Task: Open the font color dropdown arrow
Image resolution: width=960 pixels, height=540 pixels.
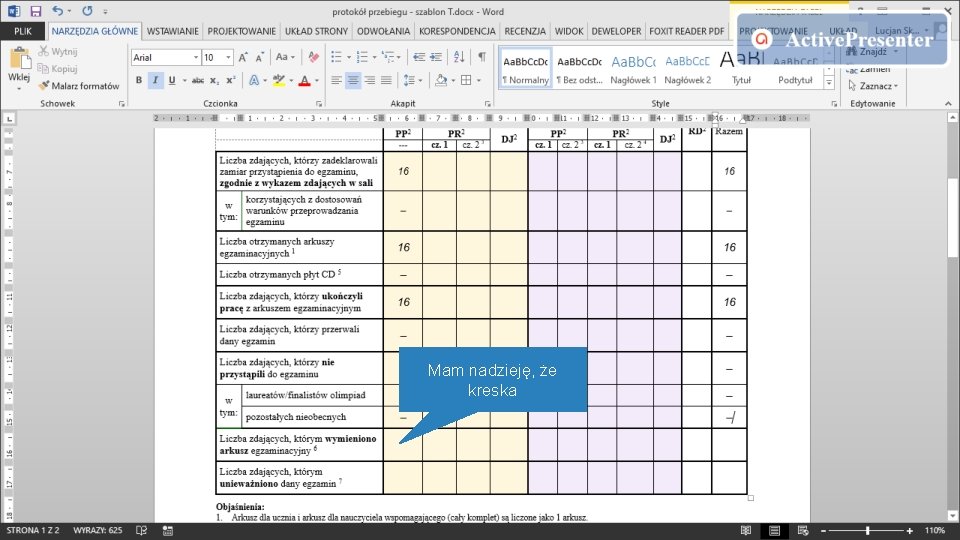Action: pos(317,80)
